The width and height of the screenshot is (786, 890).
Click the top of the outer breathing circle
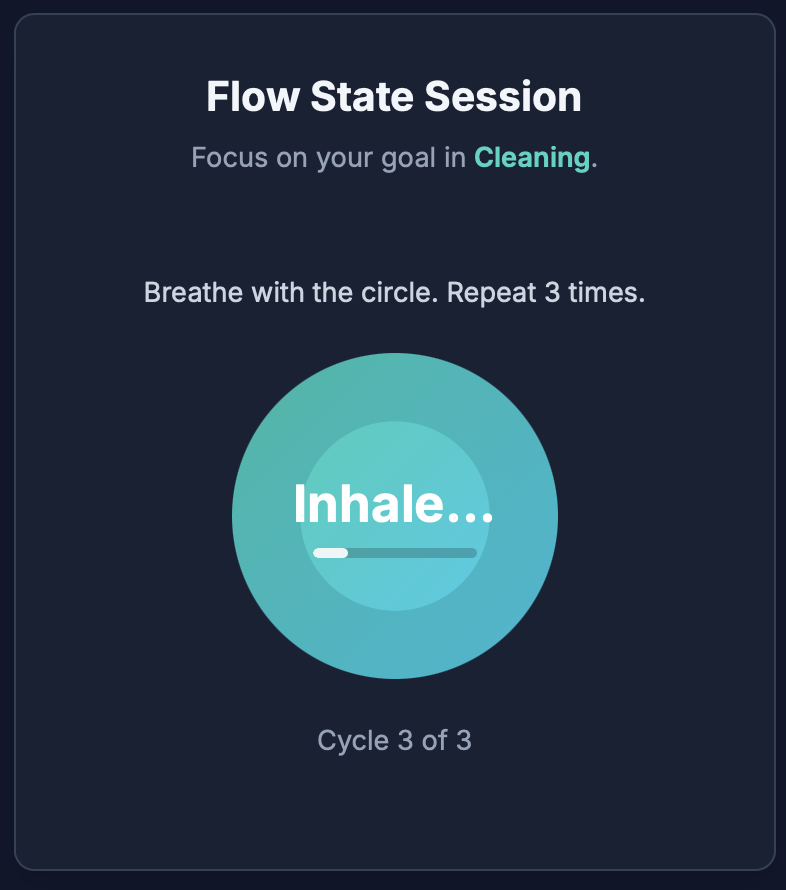[x=394, y=375]
